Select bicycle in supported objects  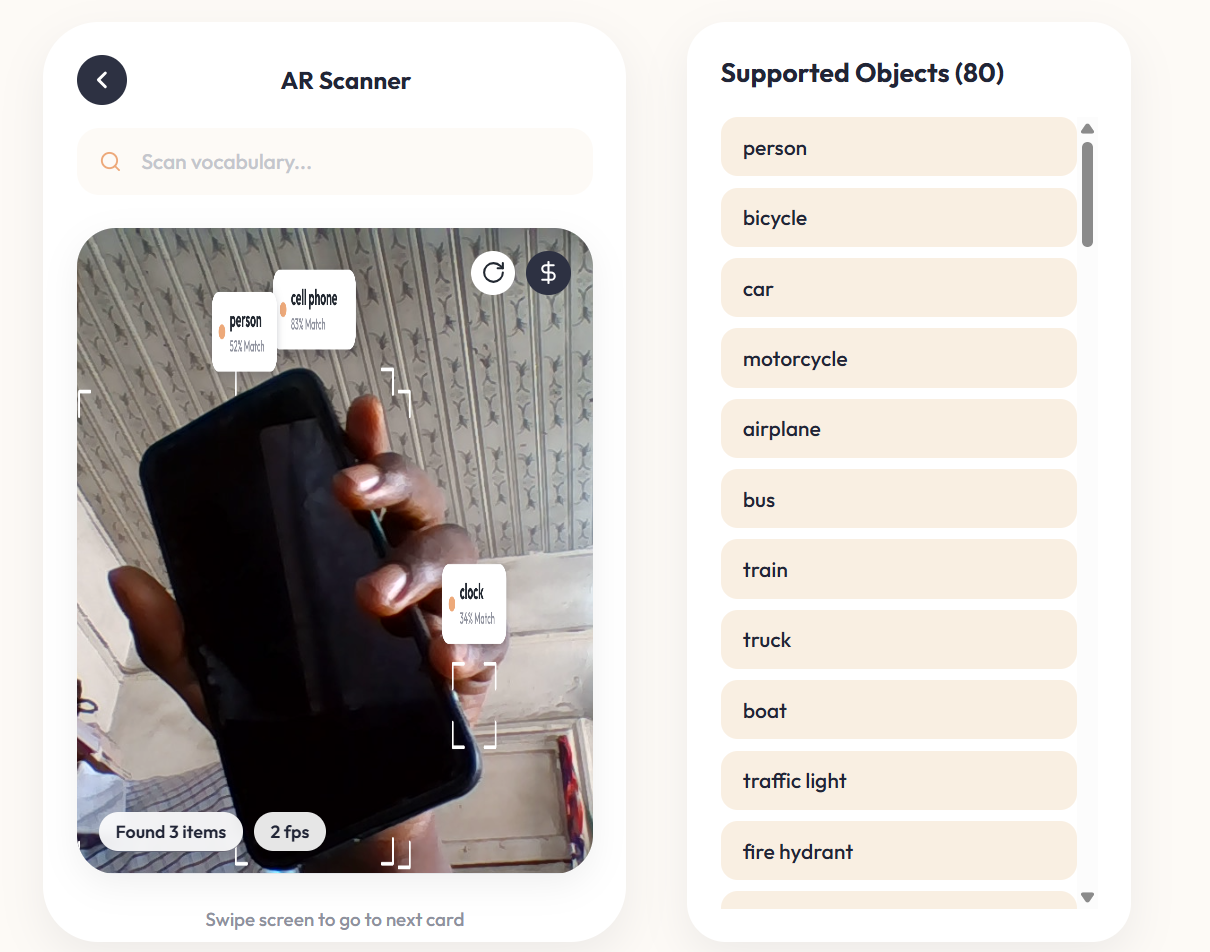(x=898, y=218)
